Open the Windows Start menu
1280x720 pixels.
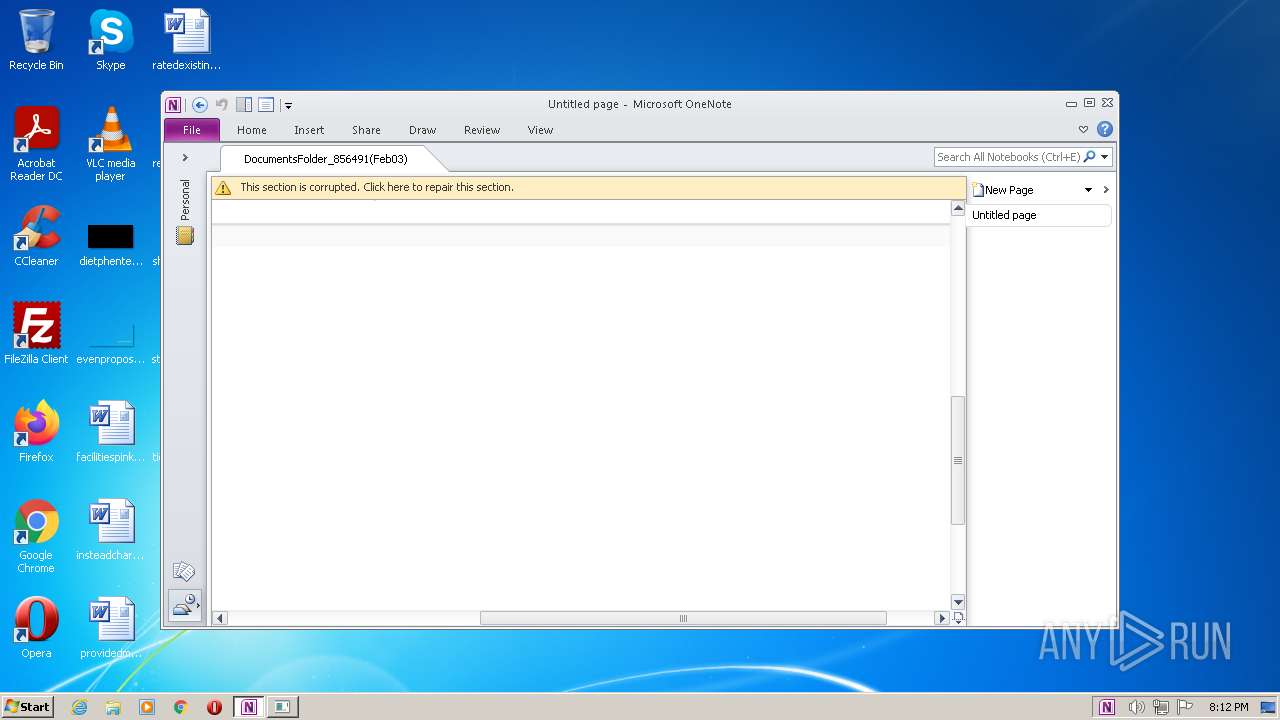pyautogui.click(x=27, y=706)
